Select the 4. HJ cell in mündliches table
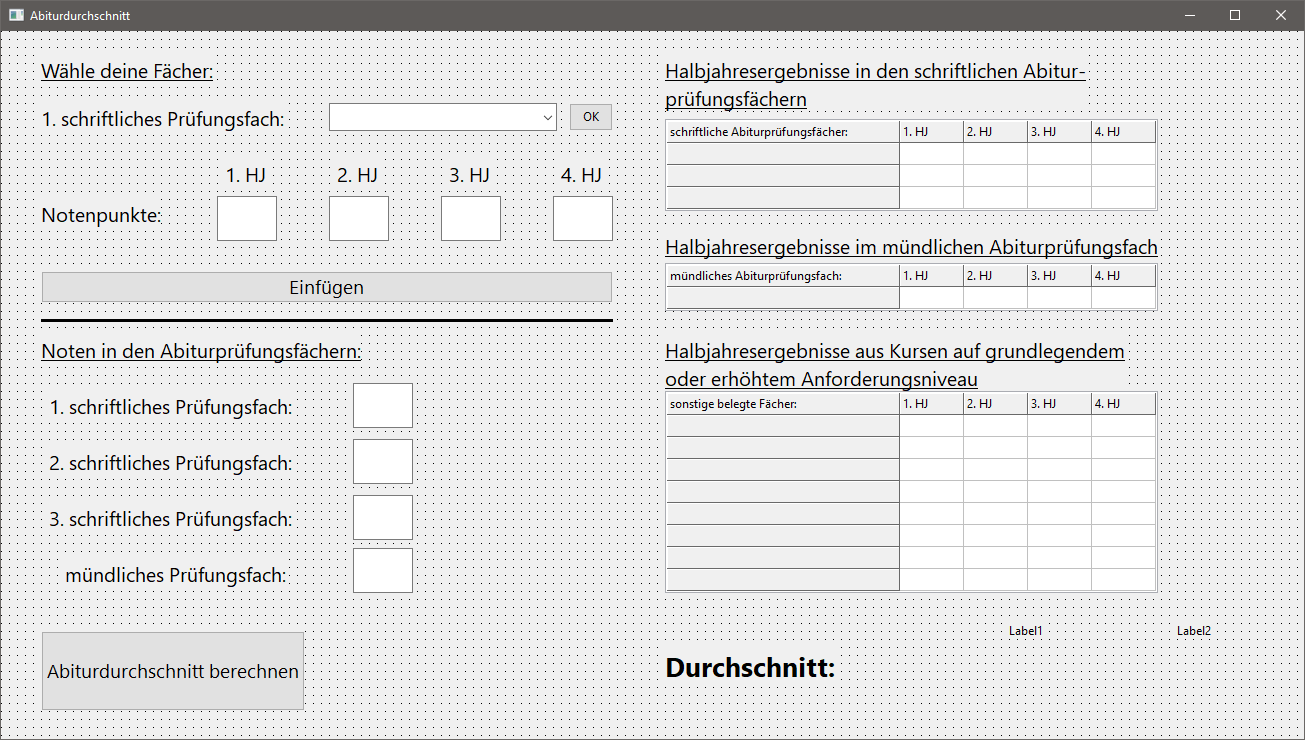 (x=1123, y=298)
